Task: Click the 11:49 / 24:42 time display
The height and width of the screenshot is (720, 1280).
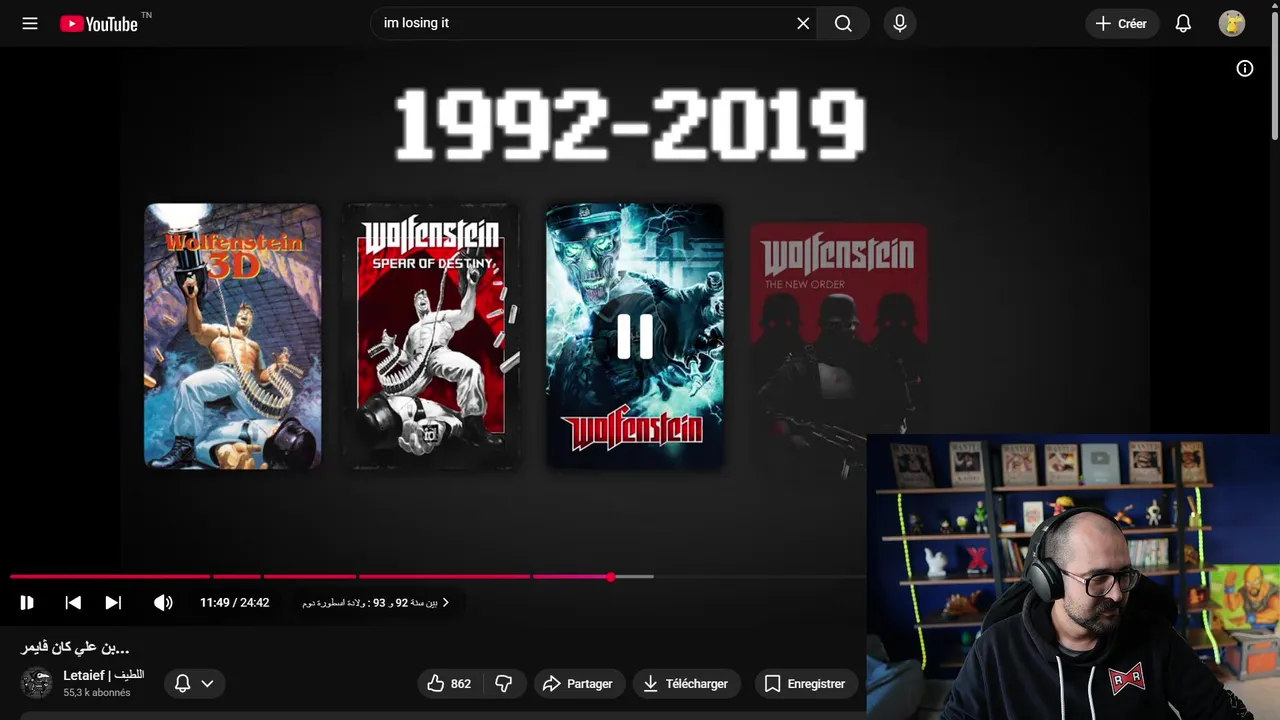Action: click(x=234, y=602)
